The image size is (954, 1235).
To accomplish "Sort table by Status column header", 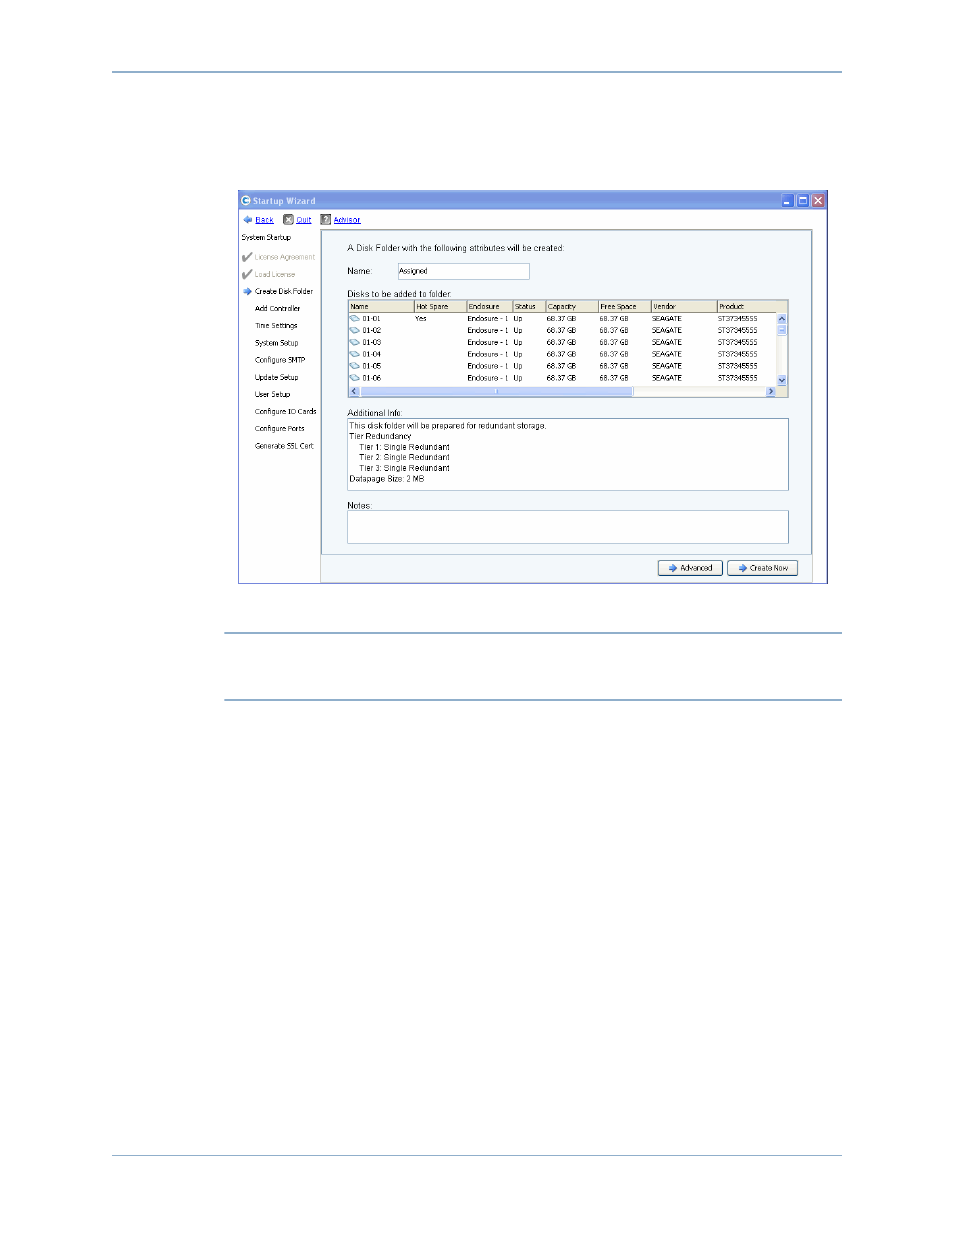I will pos(529,306).
